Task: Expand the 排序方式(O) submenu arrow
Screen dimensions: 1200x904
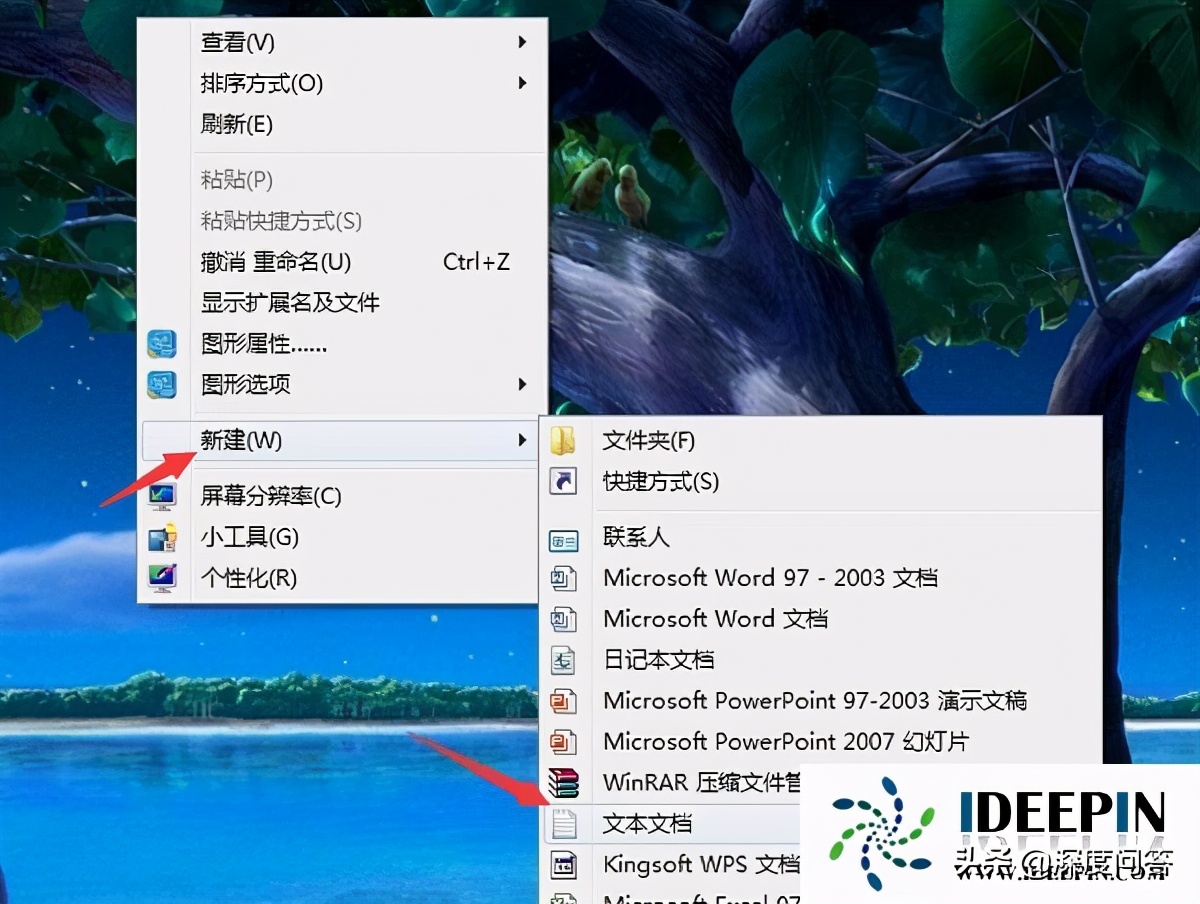Action: [x=521, y=84]
